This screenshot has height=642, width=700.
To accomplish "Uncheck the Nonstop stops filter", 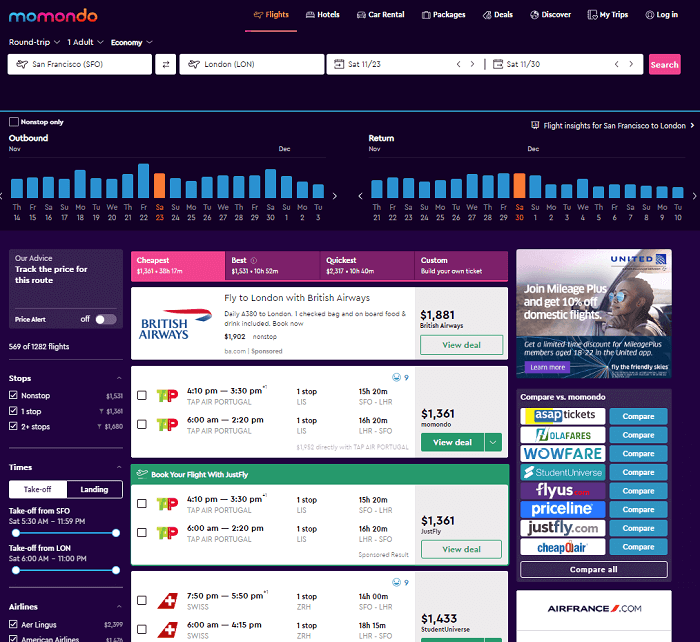I will (13, 395).
